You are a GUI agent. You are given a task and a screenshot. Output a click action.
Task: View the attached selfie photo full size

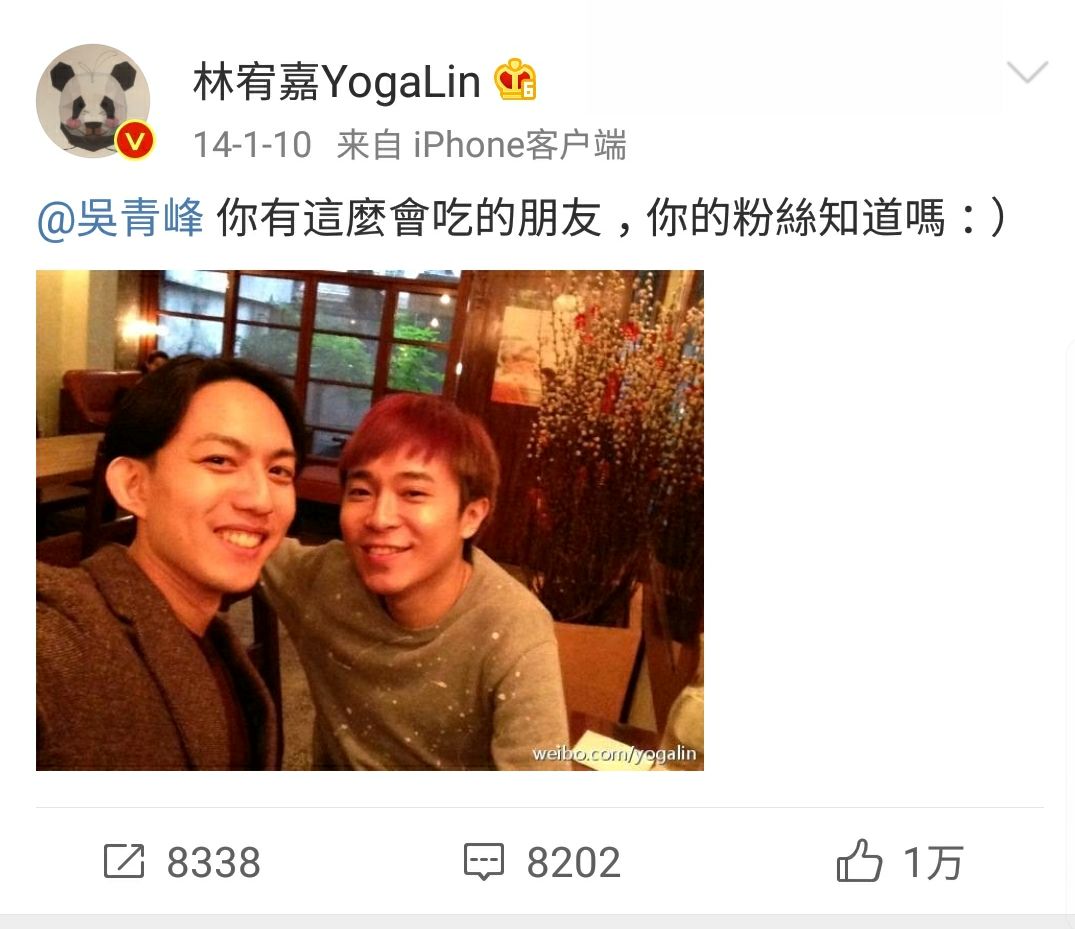pyautogui.click(x=370, y=520)
